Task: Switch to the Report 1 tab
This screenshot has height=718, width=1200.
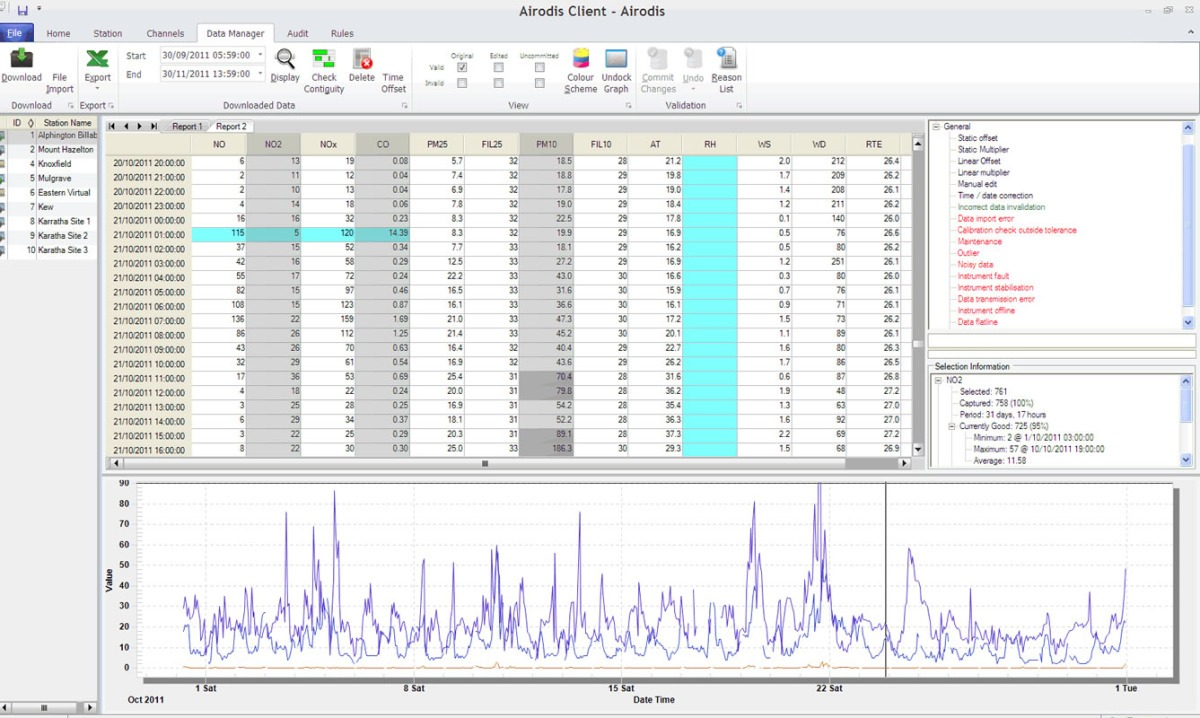Action: (x=186, y=127)
